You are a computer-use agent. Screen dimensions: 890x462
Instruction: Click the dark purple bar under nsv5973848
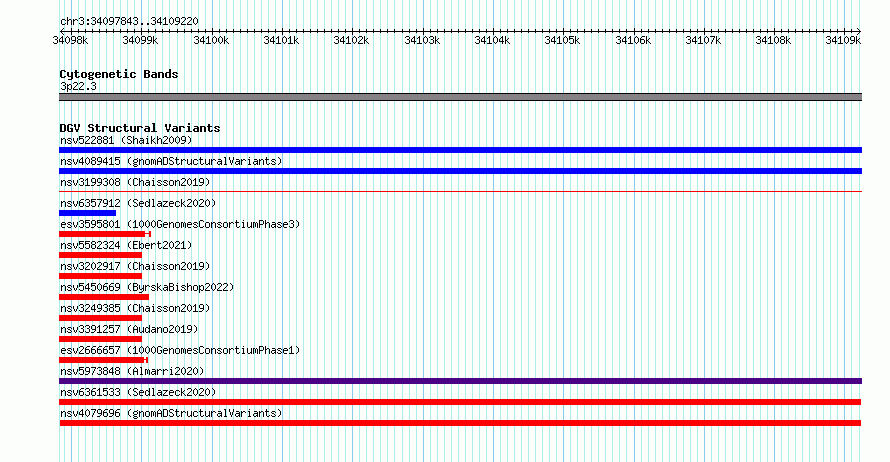(460, 381)
